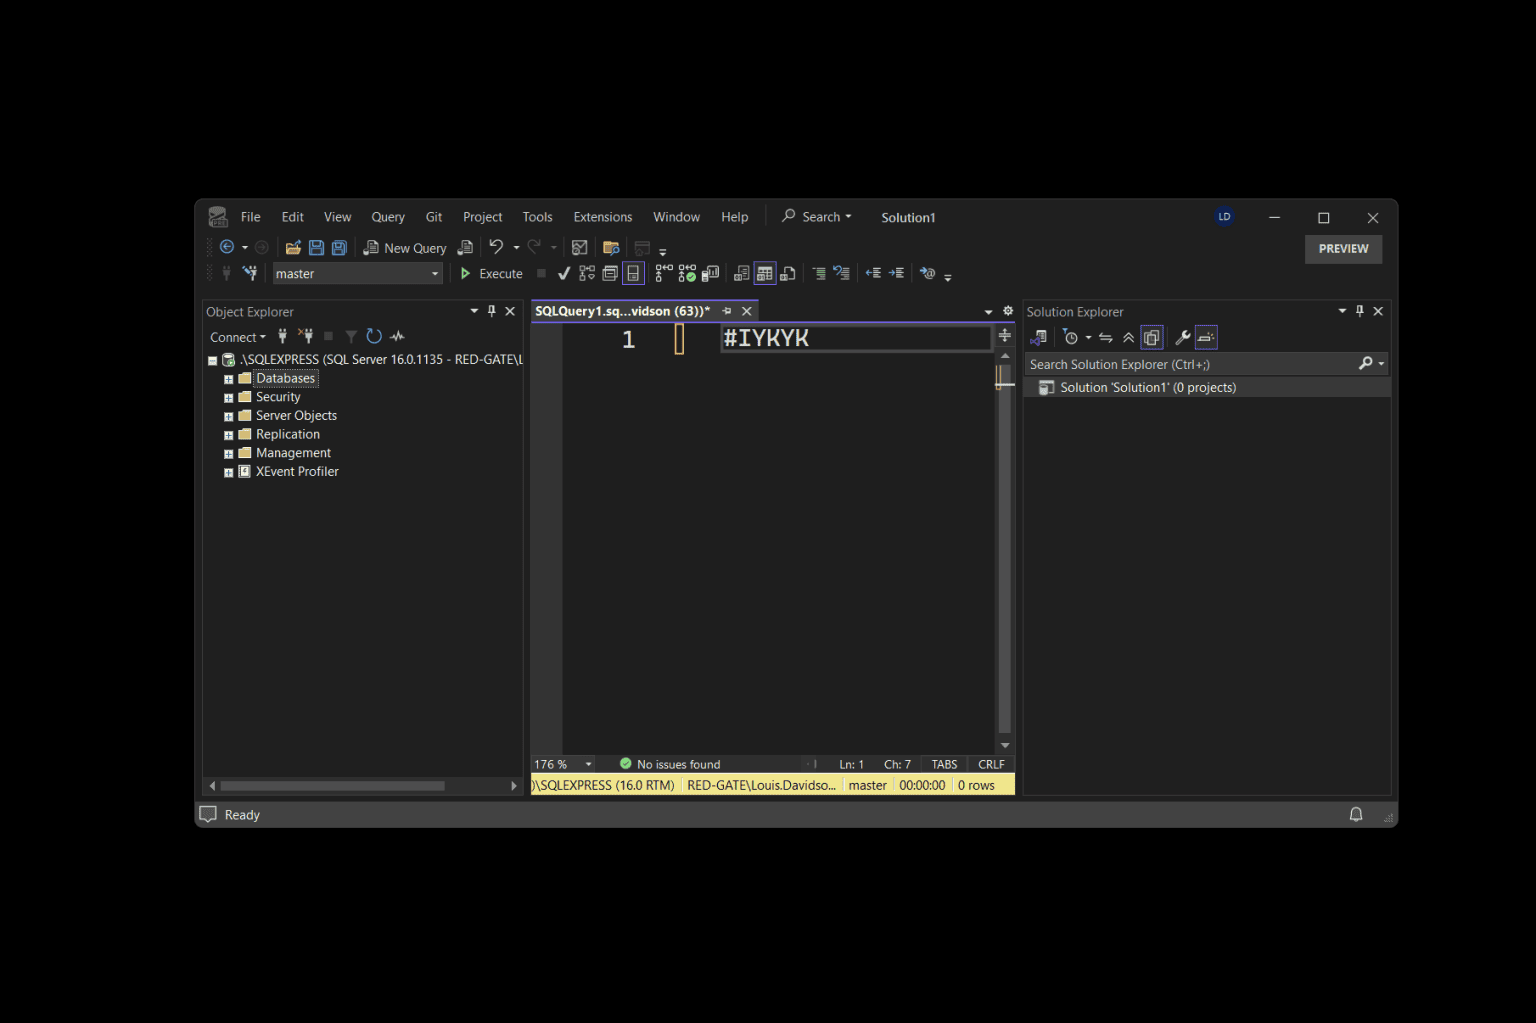
Task: Click Disconnect icon in Object Explorer
Action: [306, 337]
